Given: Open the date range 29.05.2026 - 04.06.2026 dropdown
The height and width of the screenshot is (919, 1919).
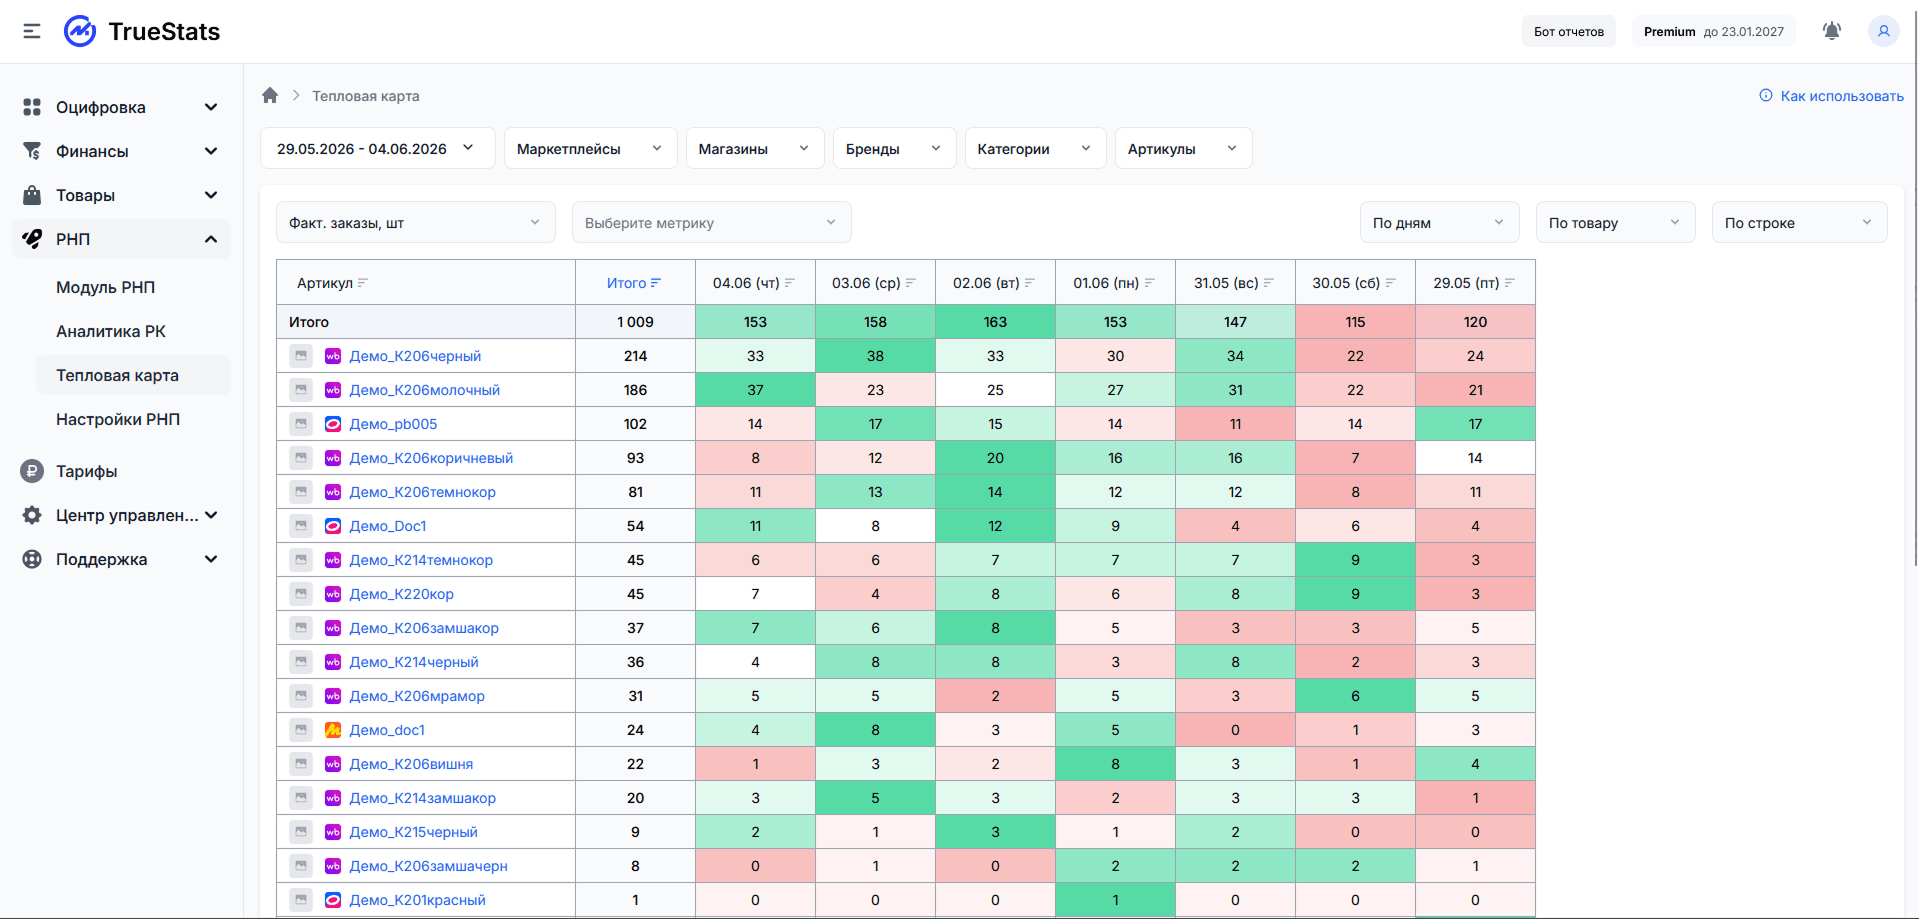Looking at the screenshot, I should point(377,148).
